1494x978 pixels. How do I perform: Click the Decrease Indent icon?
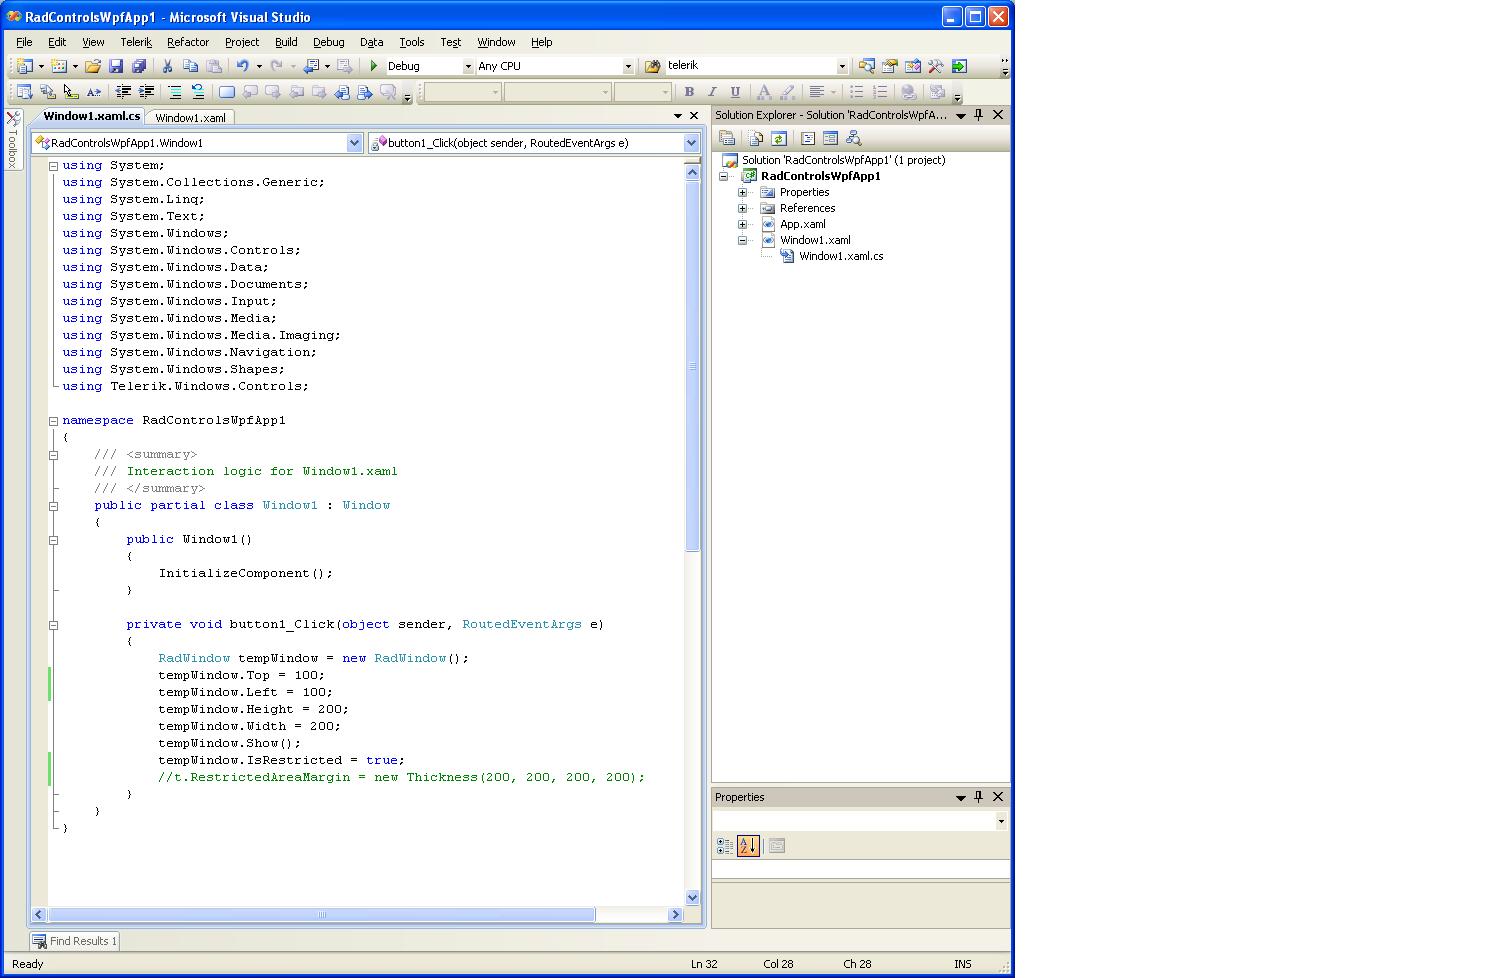[123, 92]
